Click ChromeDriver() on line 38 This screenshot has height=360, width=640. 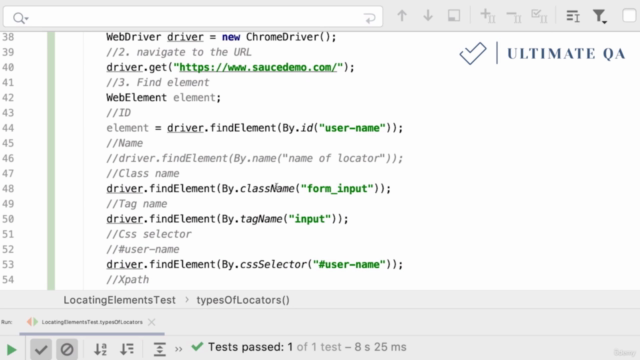tap(291, 37)
